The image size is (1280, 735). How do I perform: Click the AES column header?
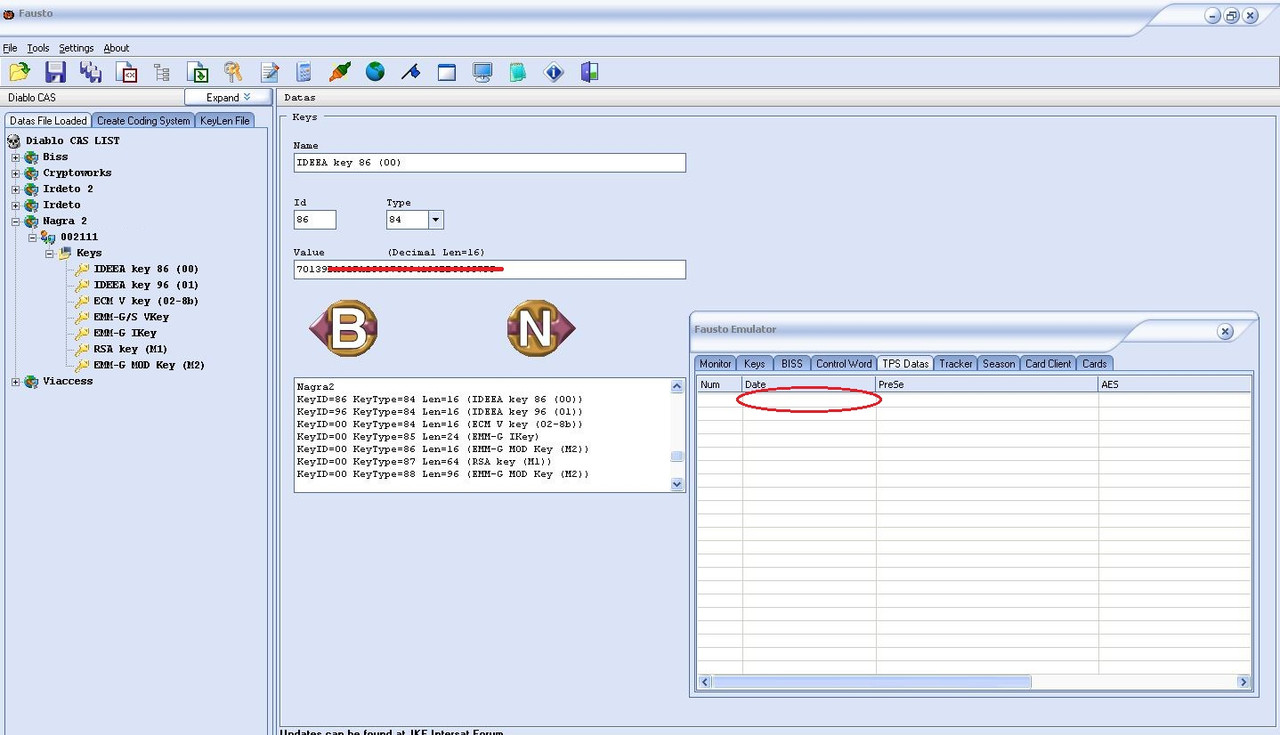(x=1174, y=384)
